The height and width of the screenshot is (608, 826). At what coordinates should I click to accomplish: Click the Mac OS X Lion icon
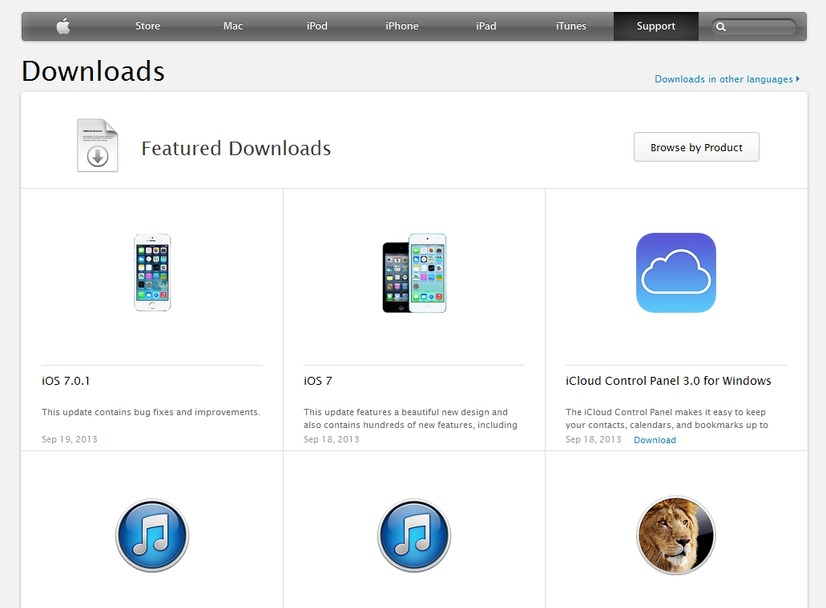coord(676,535)
